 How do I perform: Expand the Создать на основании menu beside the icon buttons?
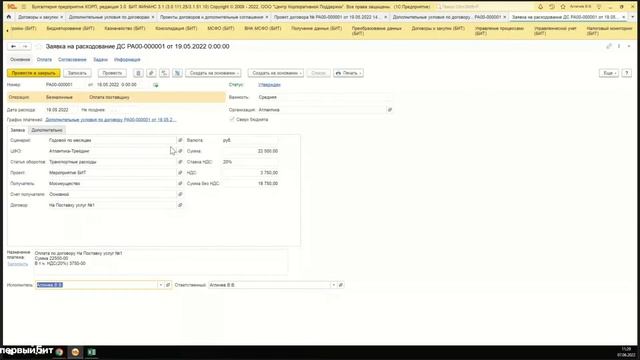click(213, 73)
